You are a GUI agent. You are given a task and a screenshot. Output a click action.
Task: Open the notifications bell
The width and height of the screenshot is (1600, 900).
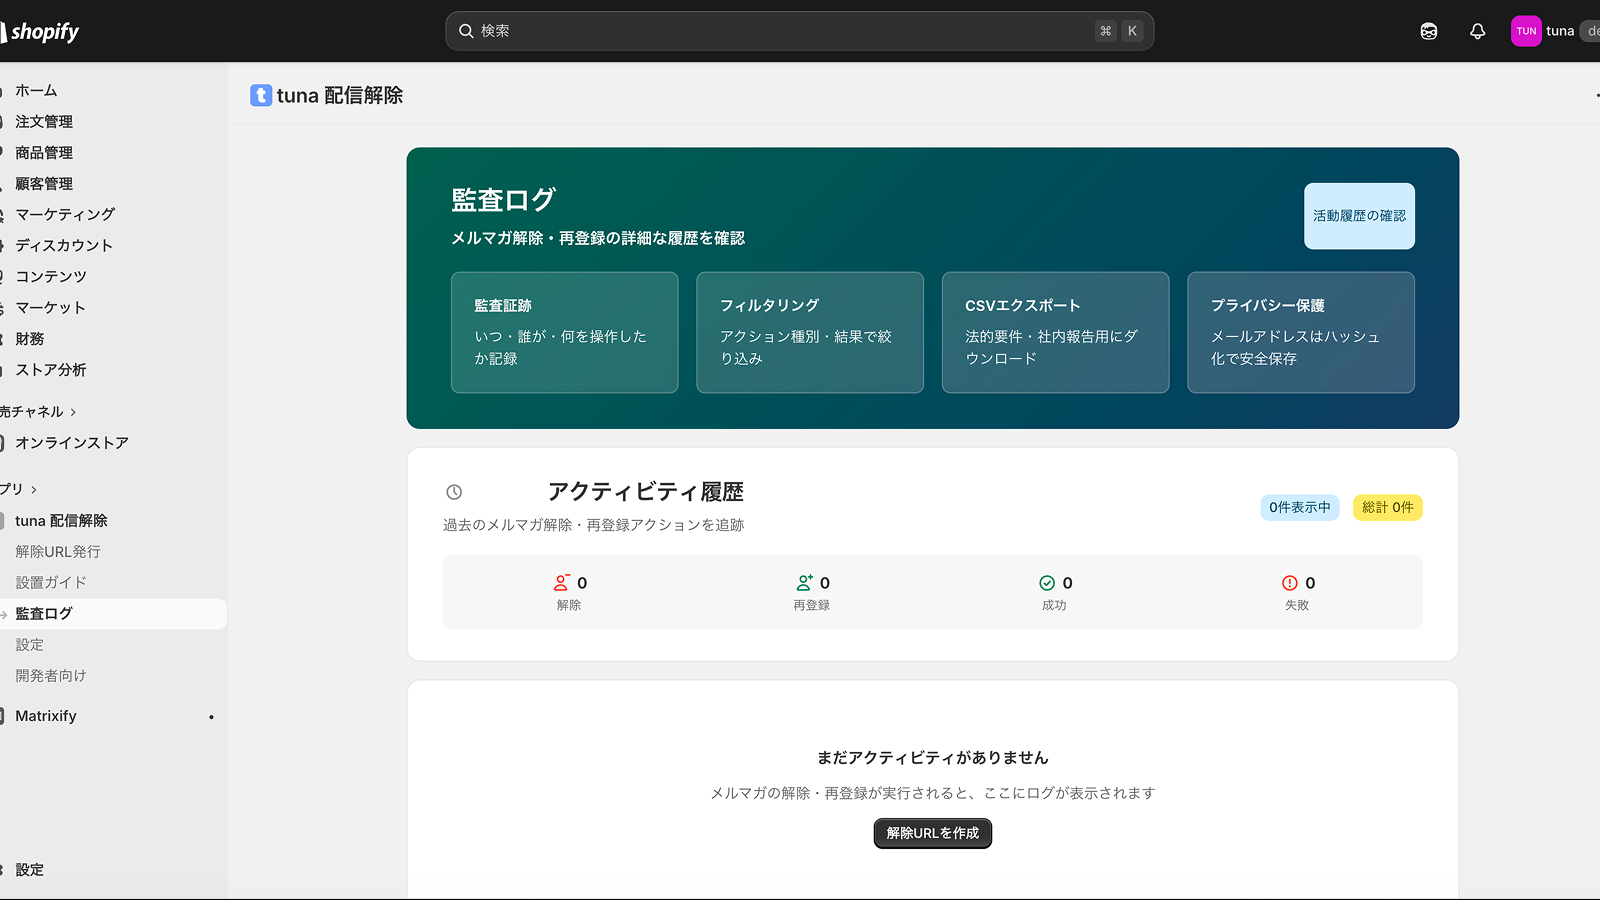pyautogui.click(x=1477, y=31)
